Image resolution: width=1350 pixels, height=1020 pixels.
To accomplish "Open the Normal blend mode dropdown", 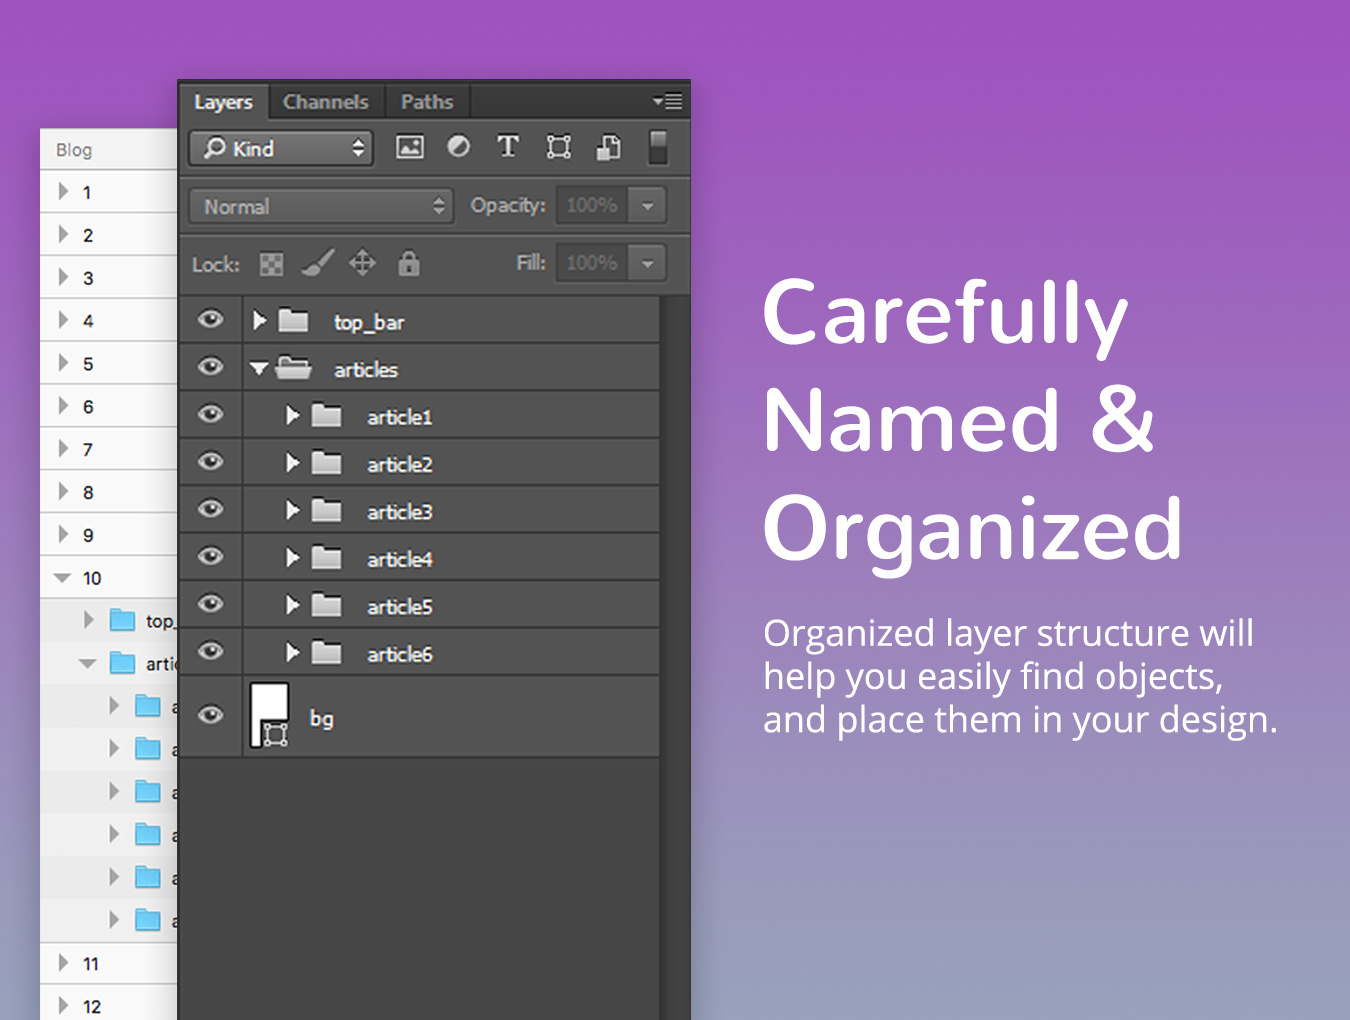I will tap(322, 206).
